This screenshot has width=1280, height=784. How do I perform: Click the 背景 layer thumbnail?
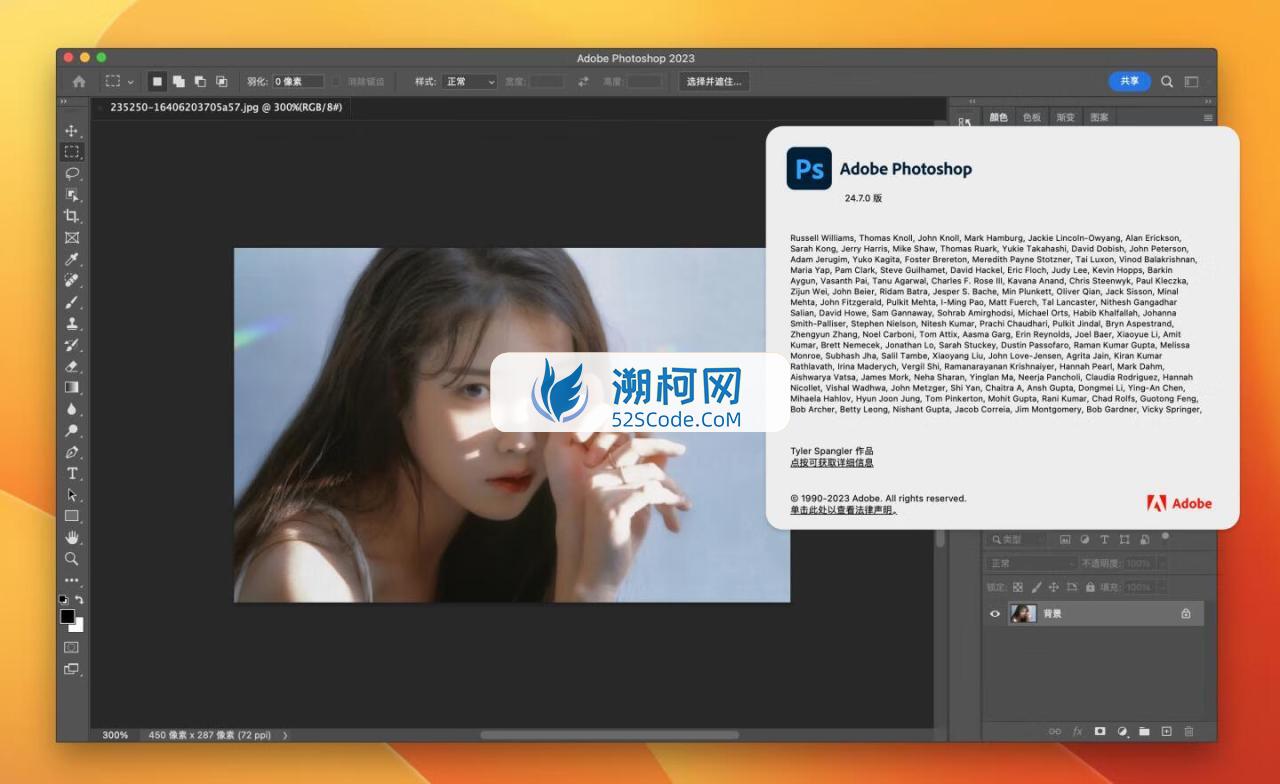(x=1022, y=614)
